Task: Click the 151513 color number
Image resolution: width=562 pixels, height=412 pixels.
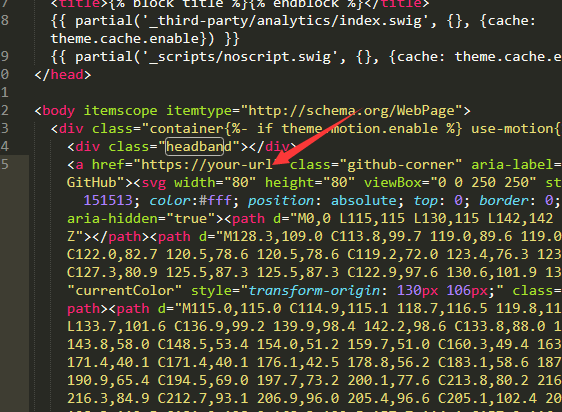Action: 108,200
